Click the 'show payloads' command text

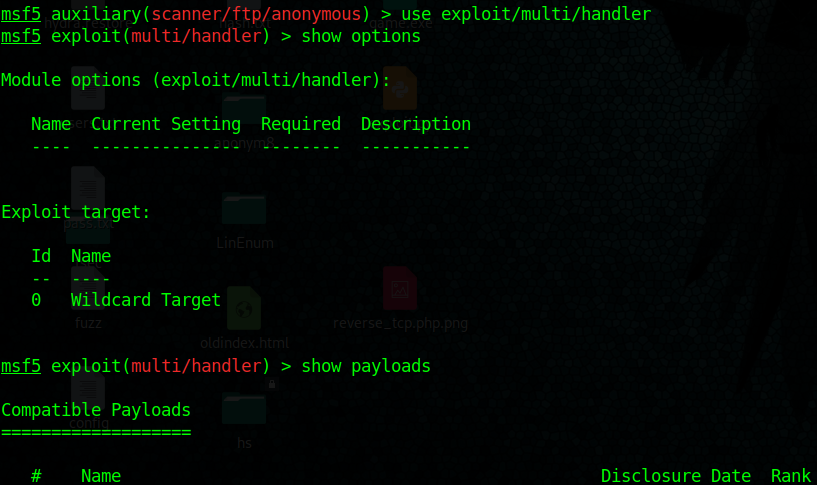(366, 366)
